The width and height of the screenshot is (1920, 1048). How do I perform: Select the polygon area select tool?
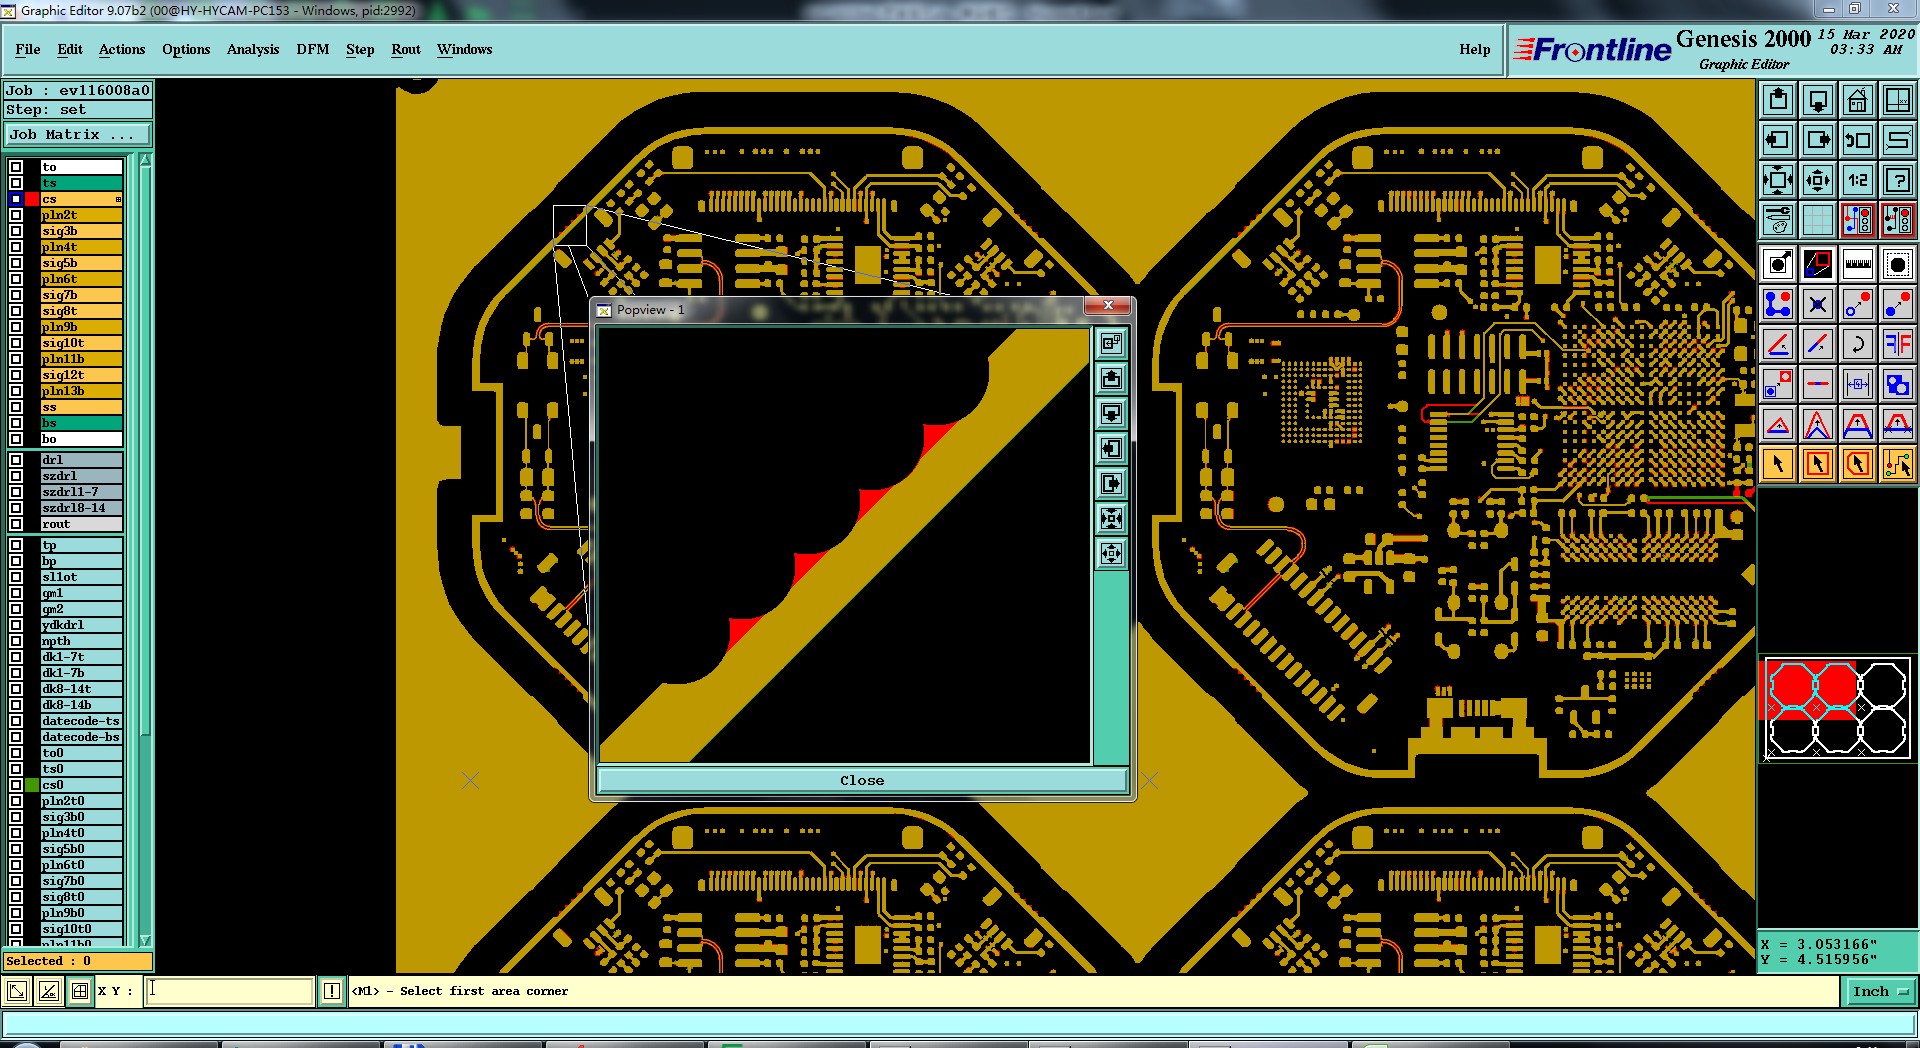coord(1858,464)
